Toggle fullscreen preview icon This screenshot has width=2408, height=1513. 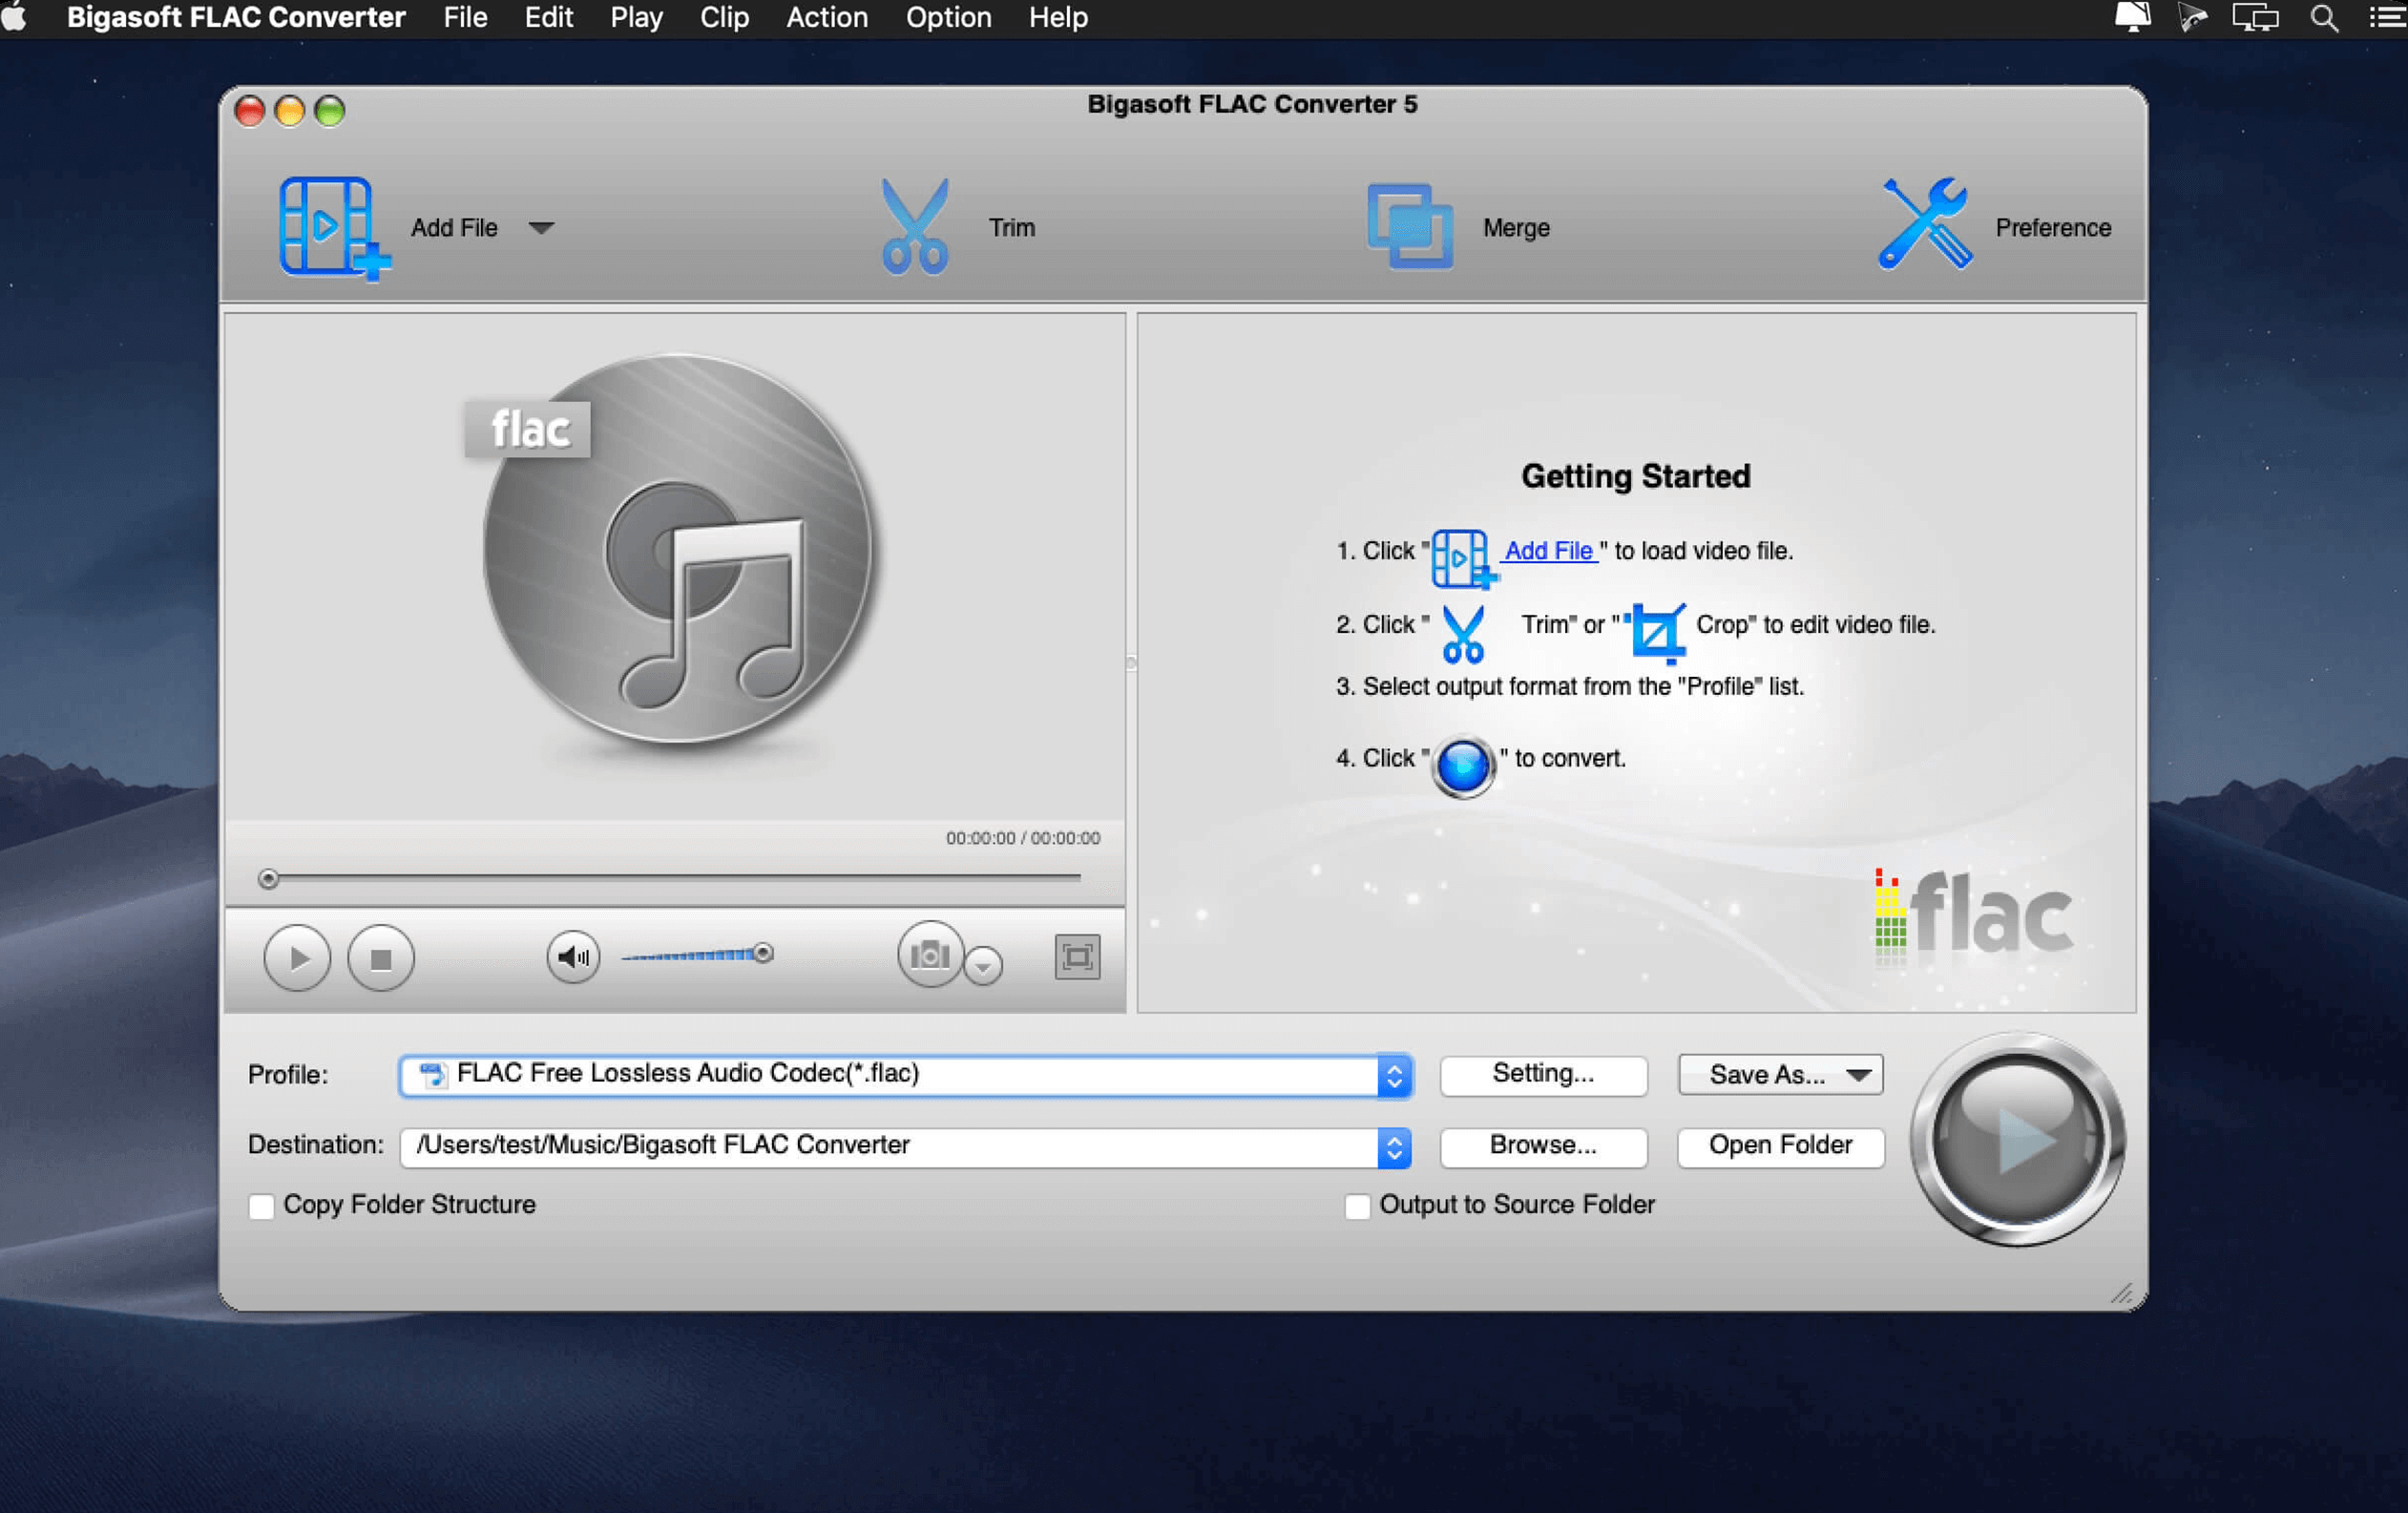1077,957
